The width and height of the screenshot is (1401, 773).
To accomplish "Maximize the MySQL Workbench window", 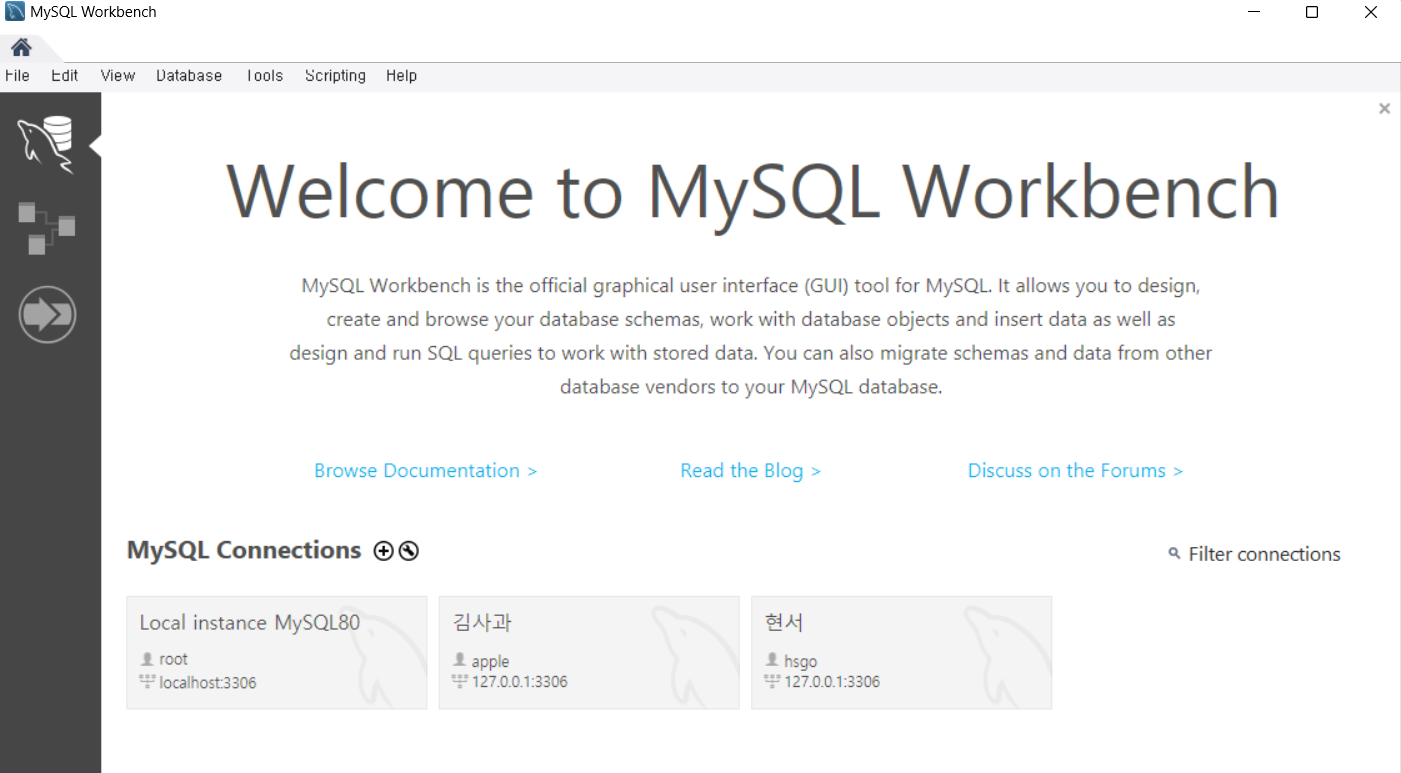I will click(1312, 12).
